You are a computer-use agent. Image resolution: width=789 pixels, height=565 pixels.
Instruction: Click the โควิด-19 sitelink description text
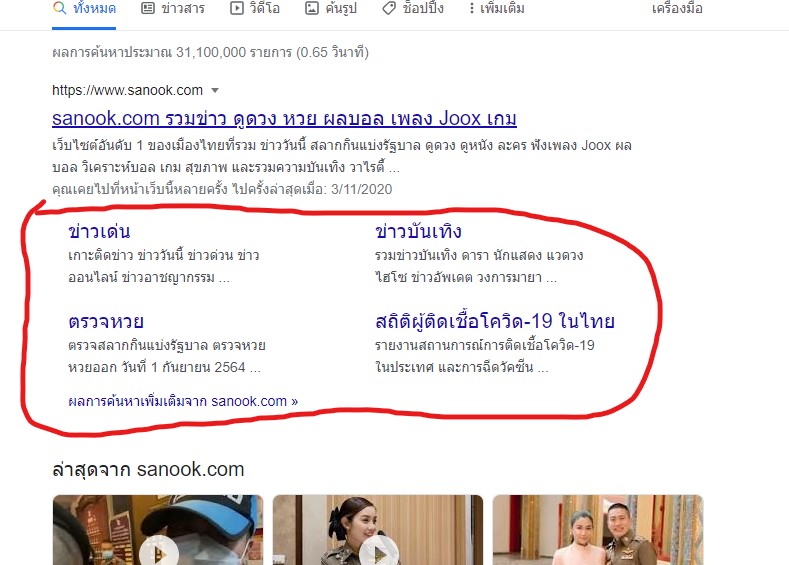click(x=485, y=356)
